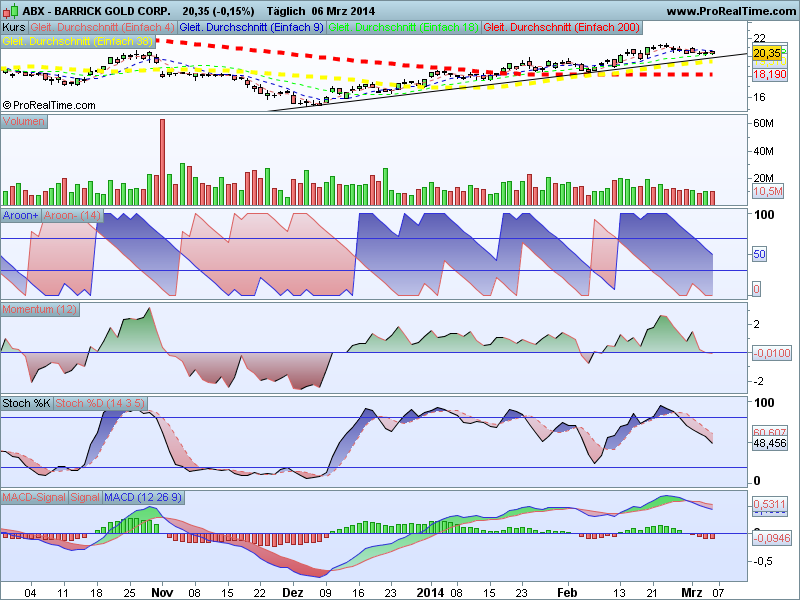Open the Gleit. Durchschnitt (Einfach 200) label
This screenshot has height=600, width=800.
pos(562,28)
